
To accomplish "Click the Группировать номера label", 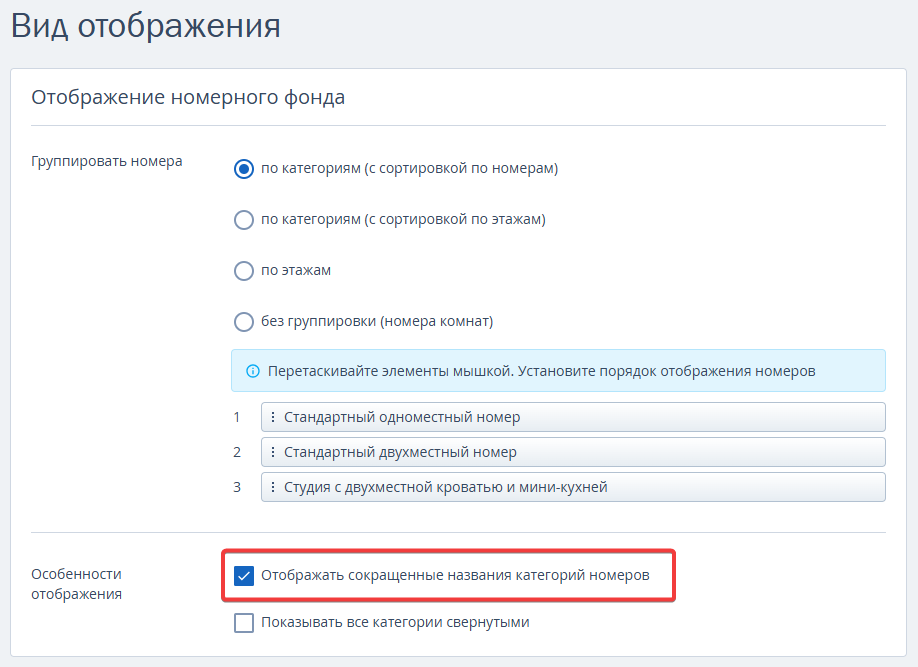I will point(107,161).
